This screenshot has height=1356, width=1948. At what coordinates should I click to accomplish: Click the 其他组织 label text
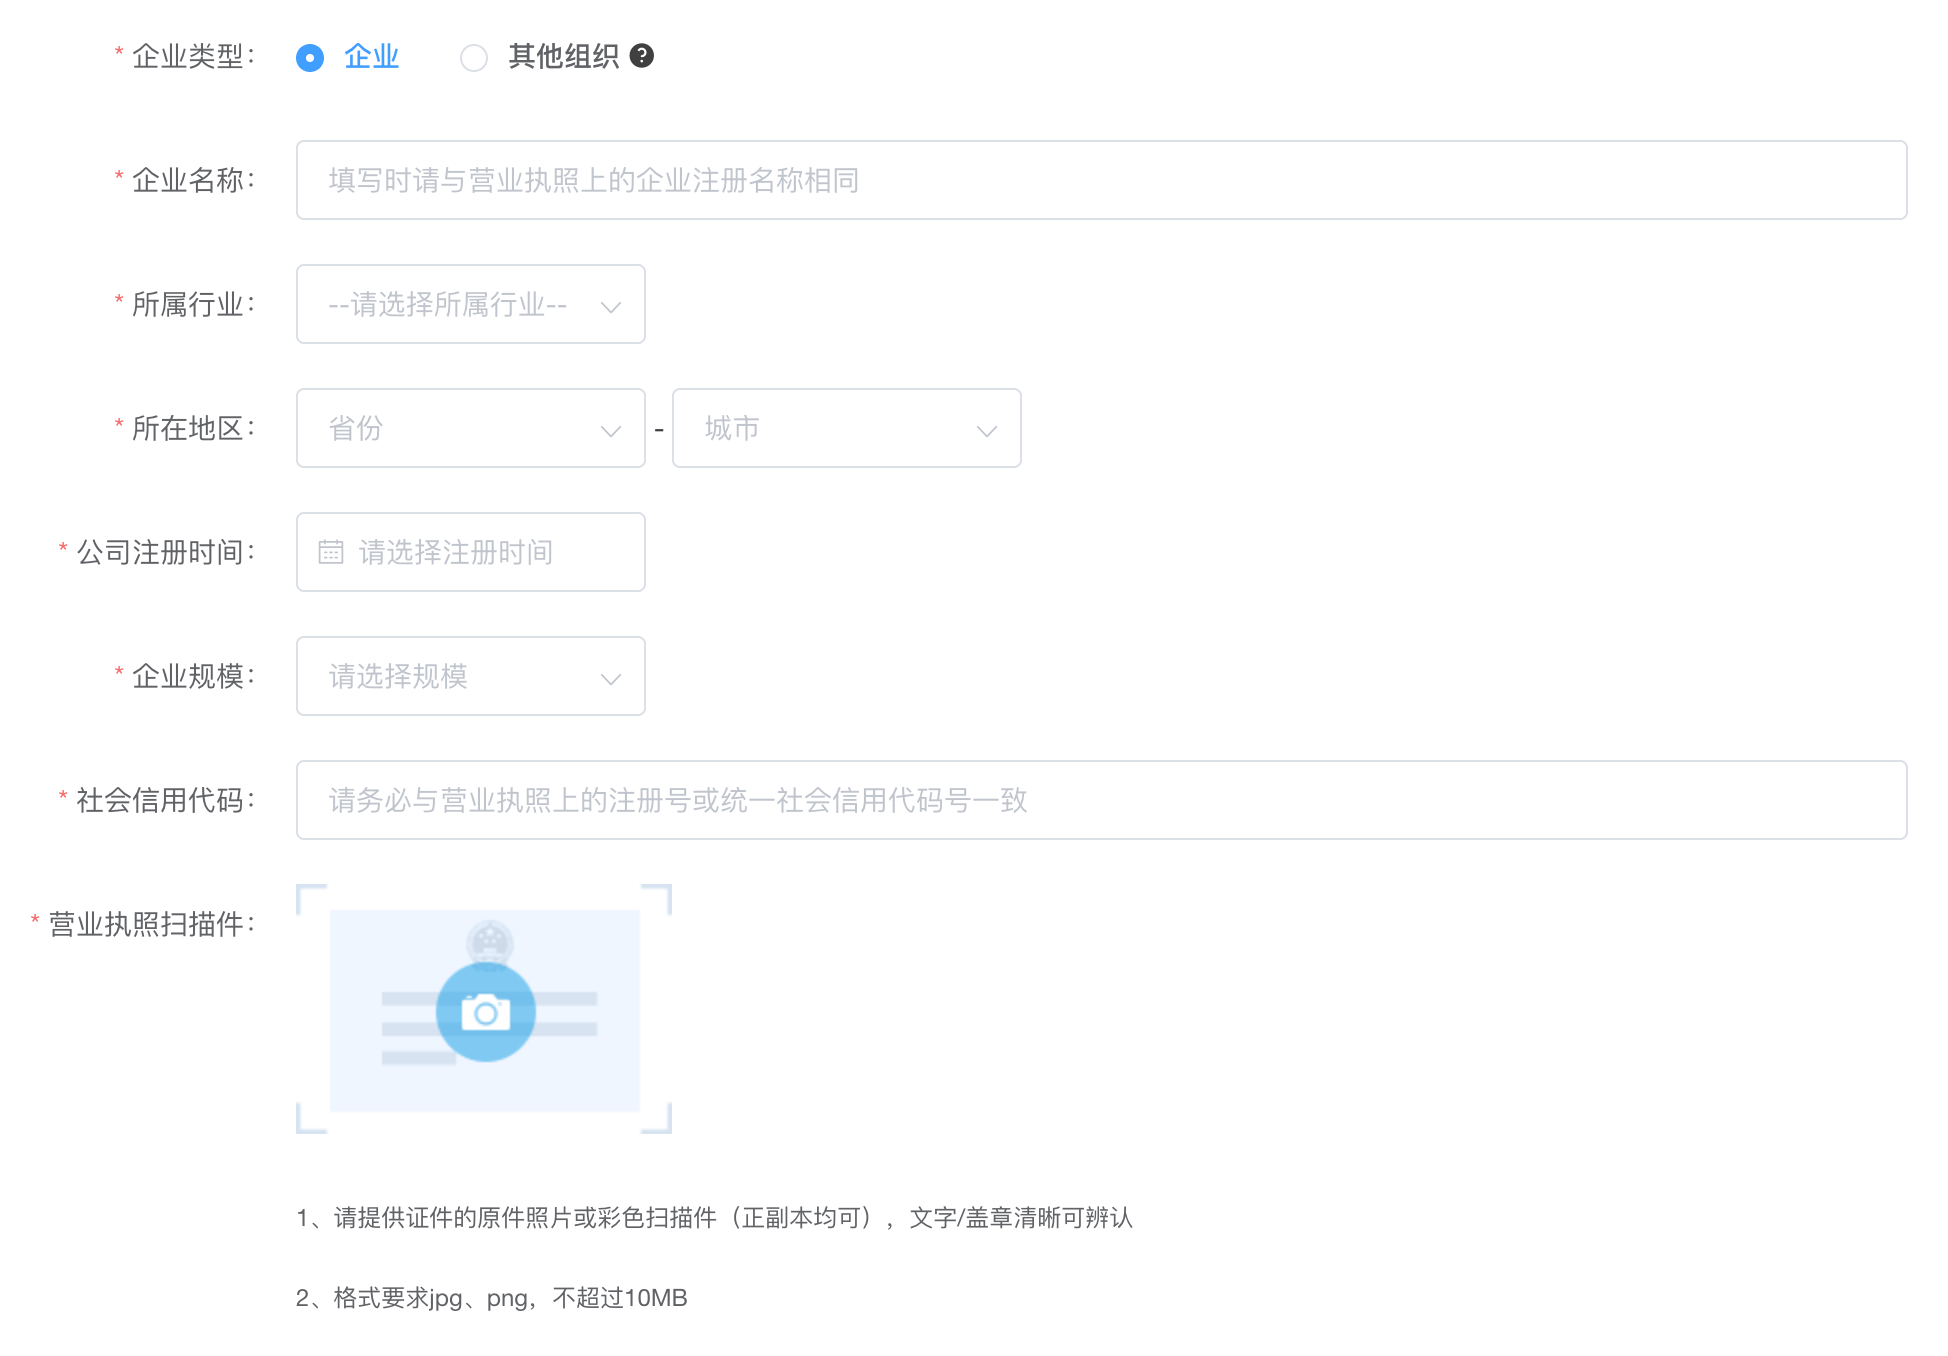point(563,56)
